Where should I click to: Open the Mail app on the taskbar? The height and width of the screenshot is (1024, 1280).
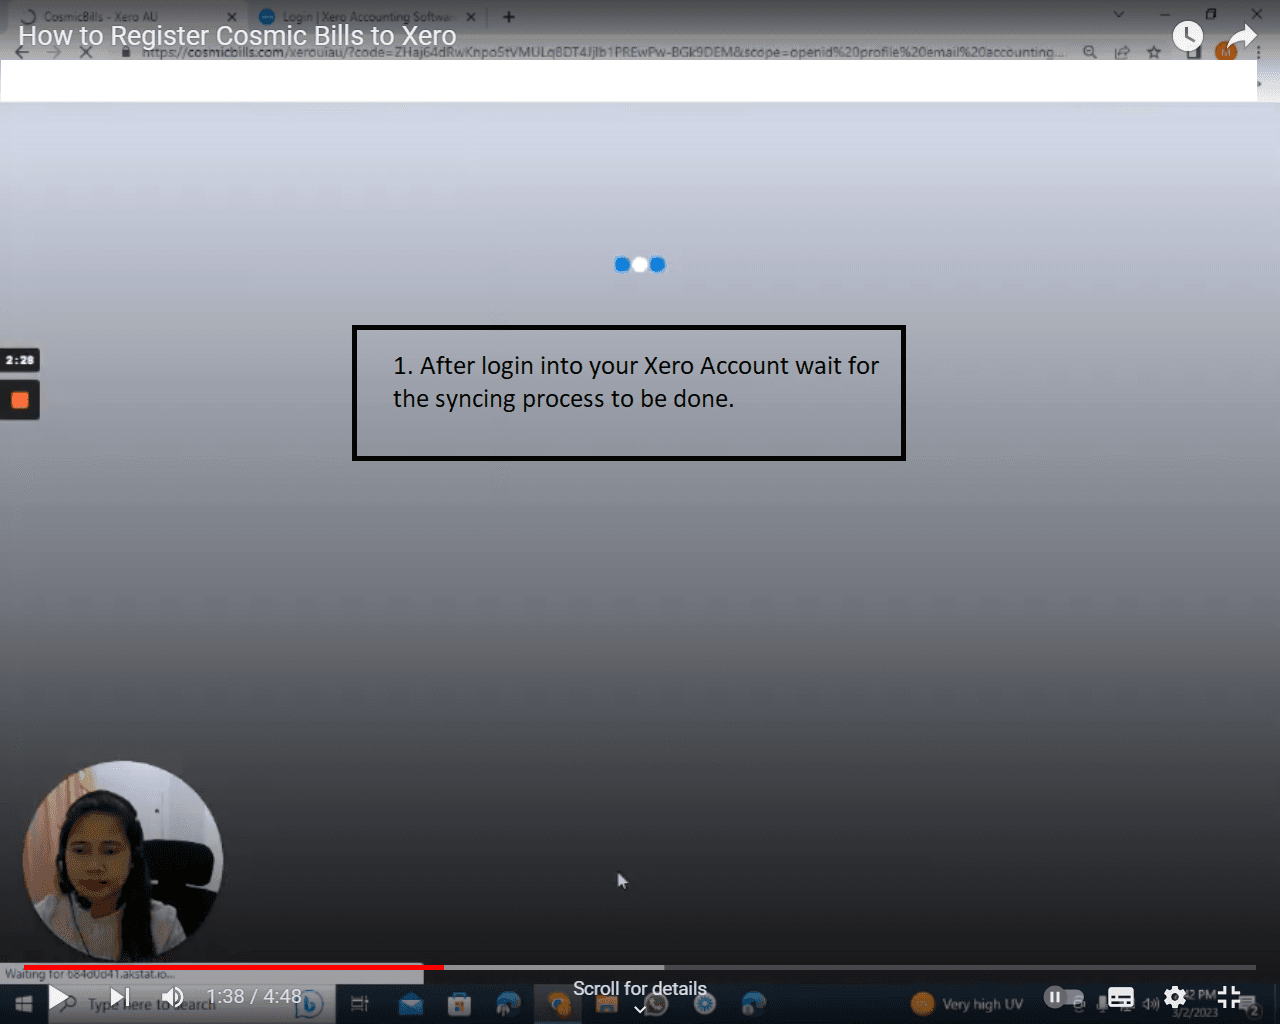tap(410, 1003)
